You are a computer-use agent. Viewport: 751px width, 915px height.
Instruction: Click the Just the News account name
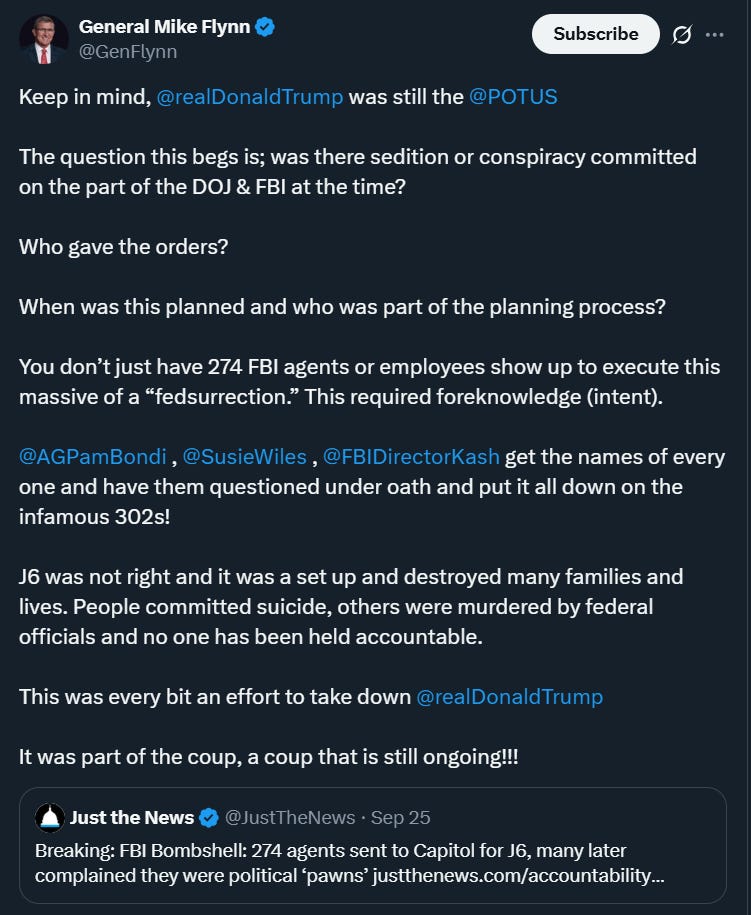132,818
